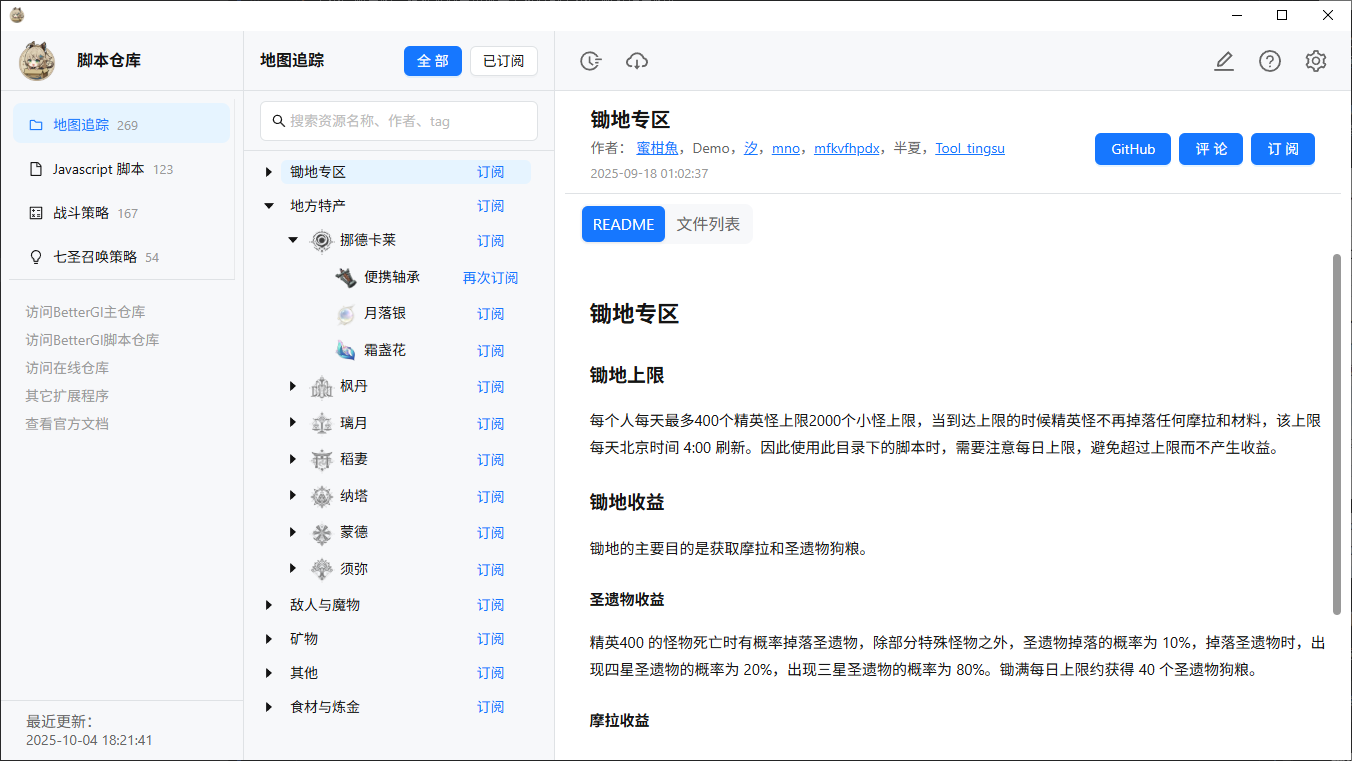Switch filter to 已订阅
The image size is (1352, 761).
[x=503, y=60]
